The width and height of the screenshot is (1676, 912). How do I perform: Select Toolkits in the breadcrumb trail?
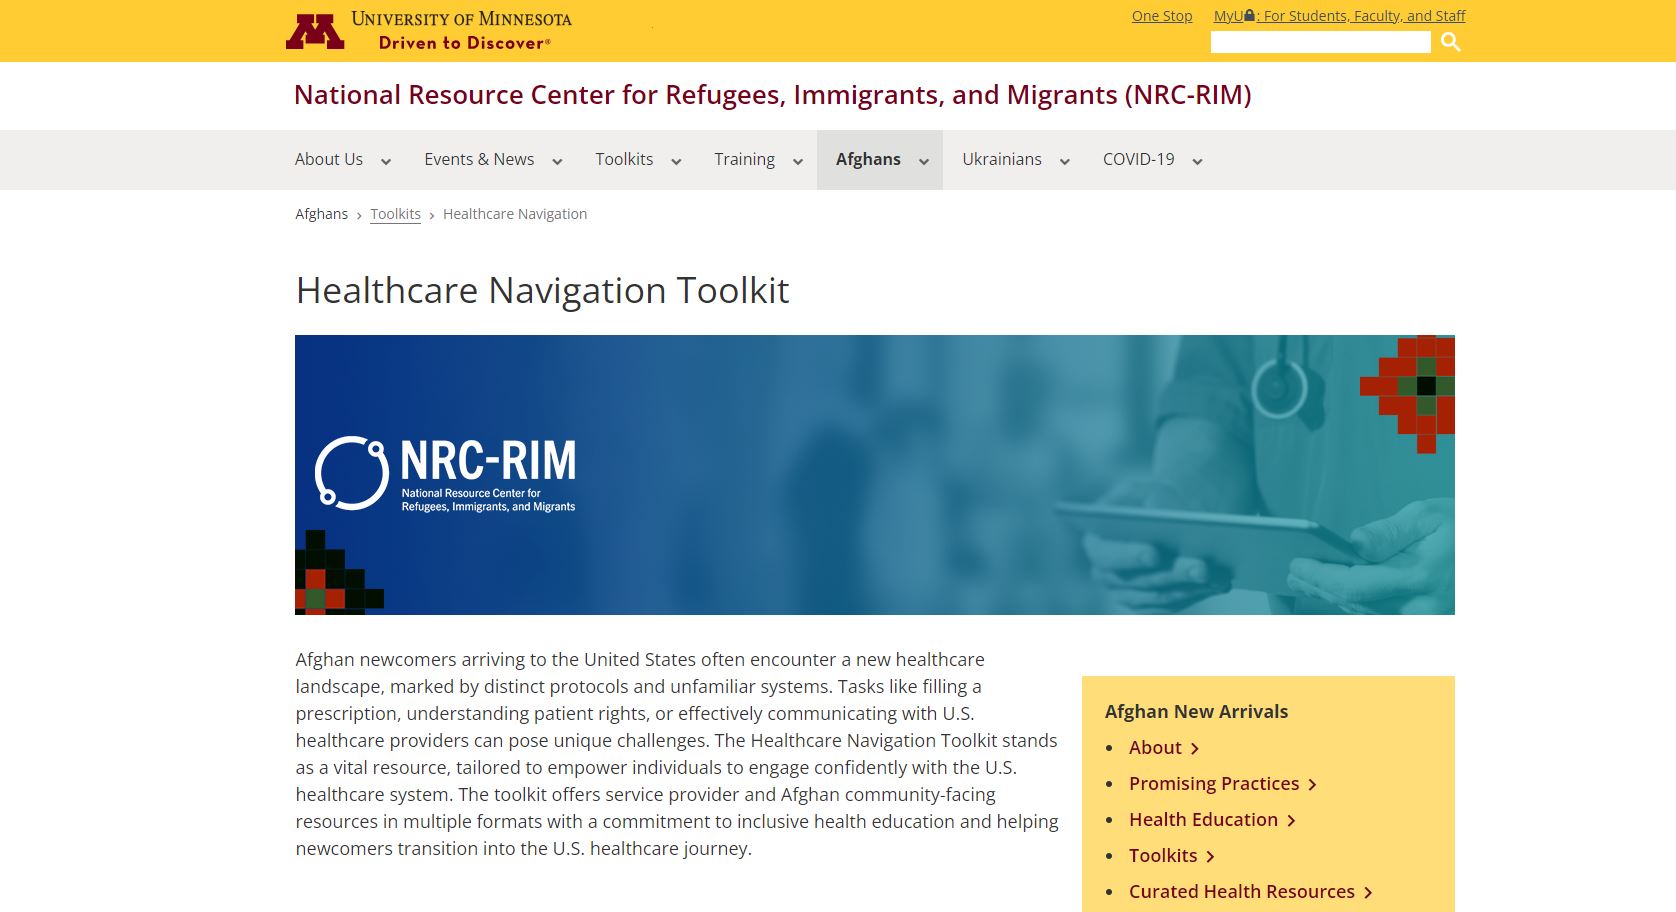[395, 214]
